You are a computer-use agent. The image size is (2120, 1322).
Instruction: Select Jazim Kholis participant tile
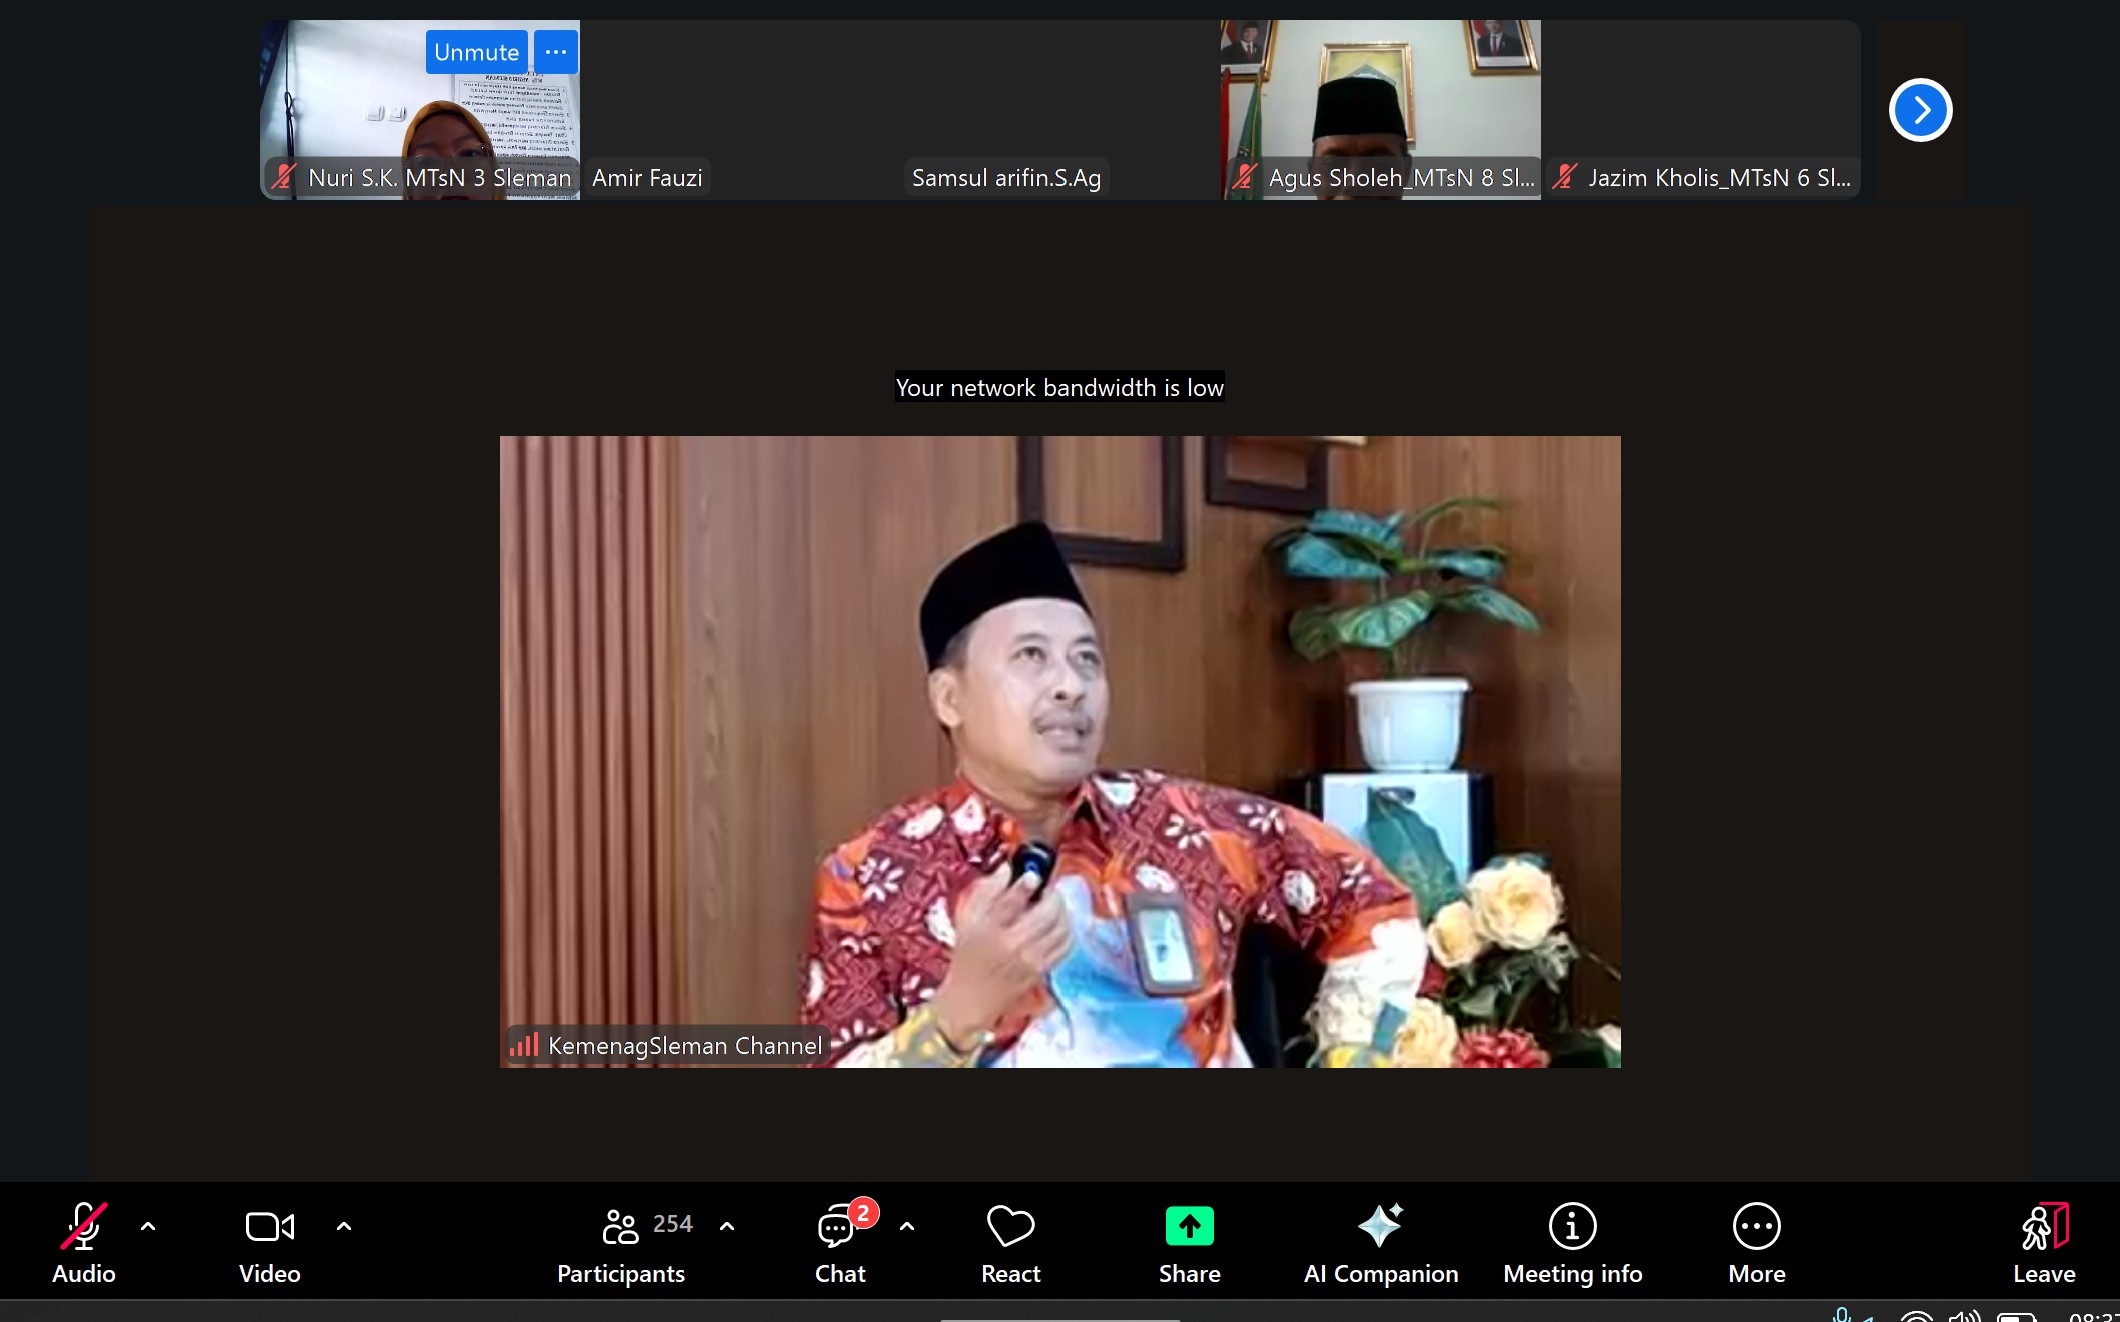coord(1700,100)
